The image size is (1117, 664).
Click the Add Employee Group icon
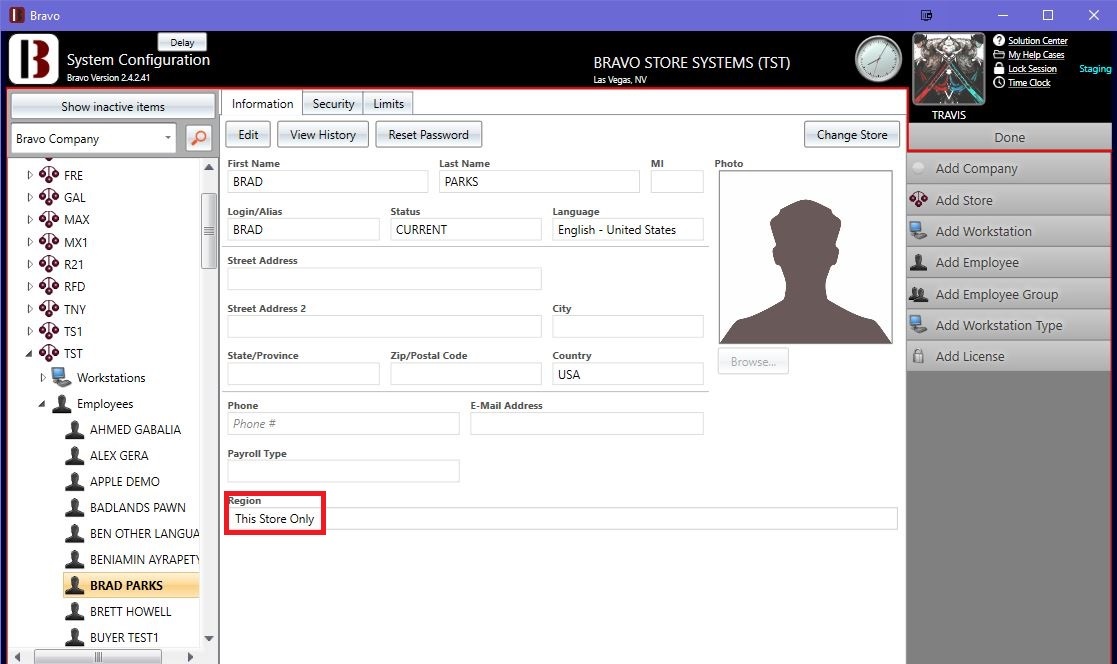pyautogui.click(x=919, y=294)
